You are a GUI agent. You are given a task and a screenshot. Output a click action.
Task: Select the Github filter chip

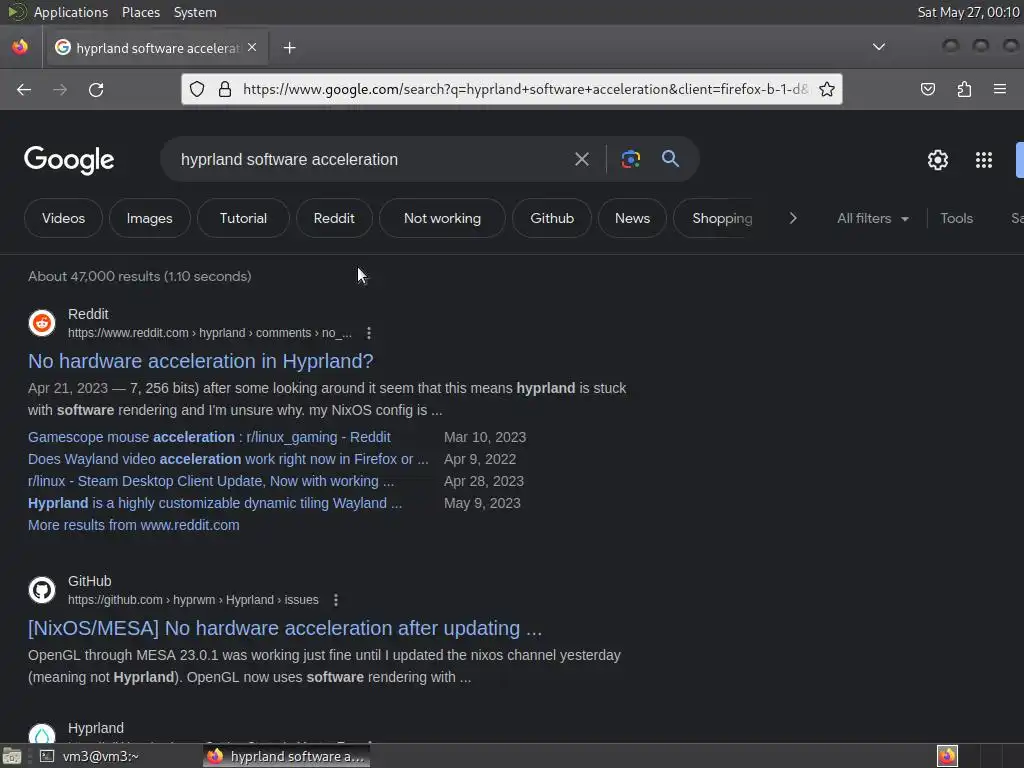point(552,218)
